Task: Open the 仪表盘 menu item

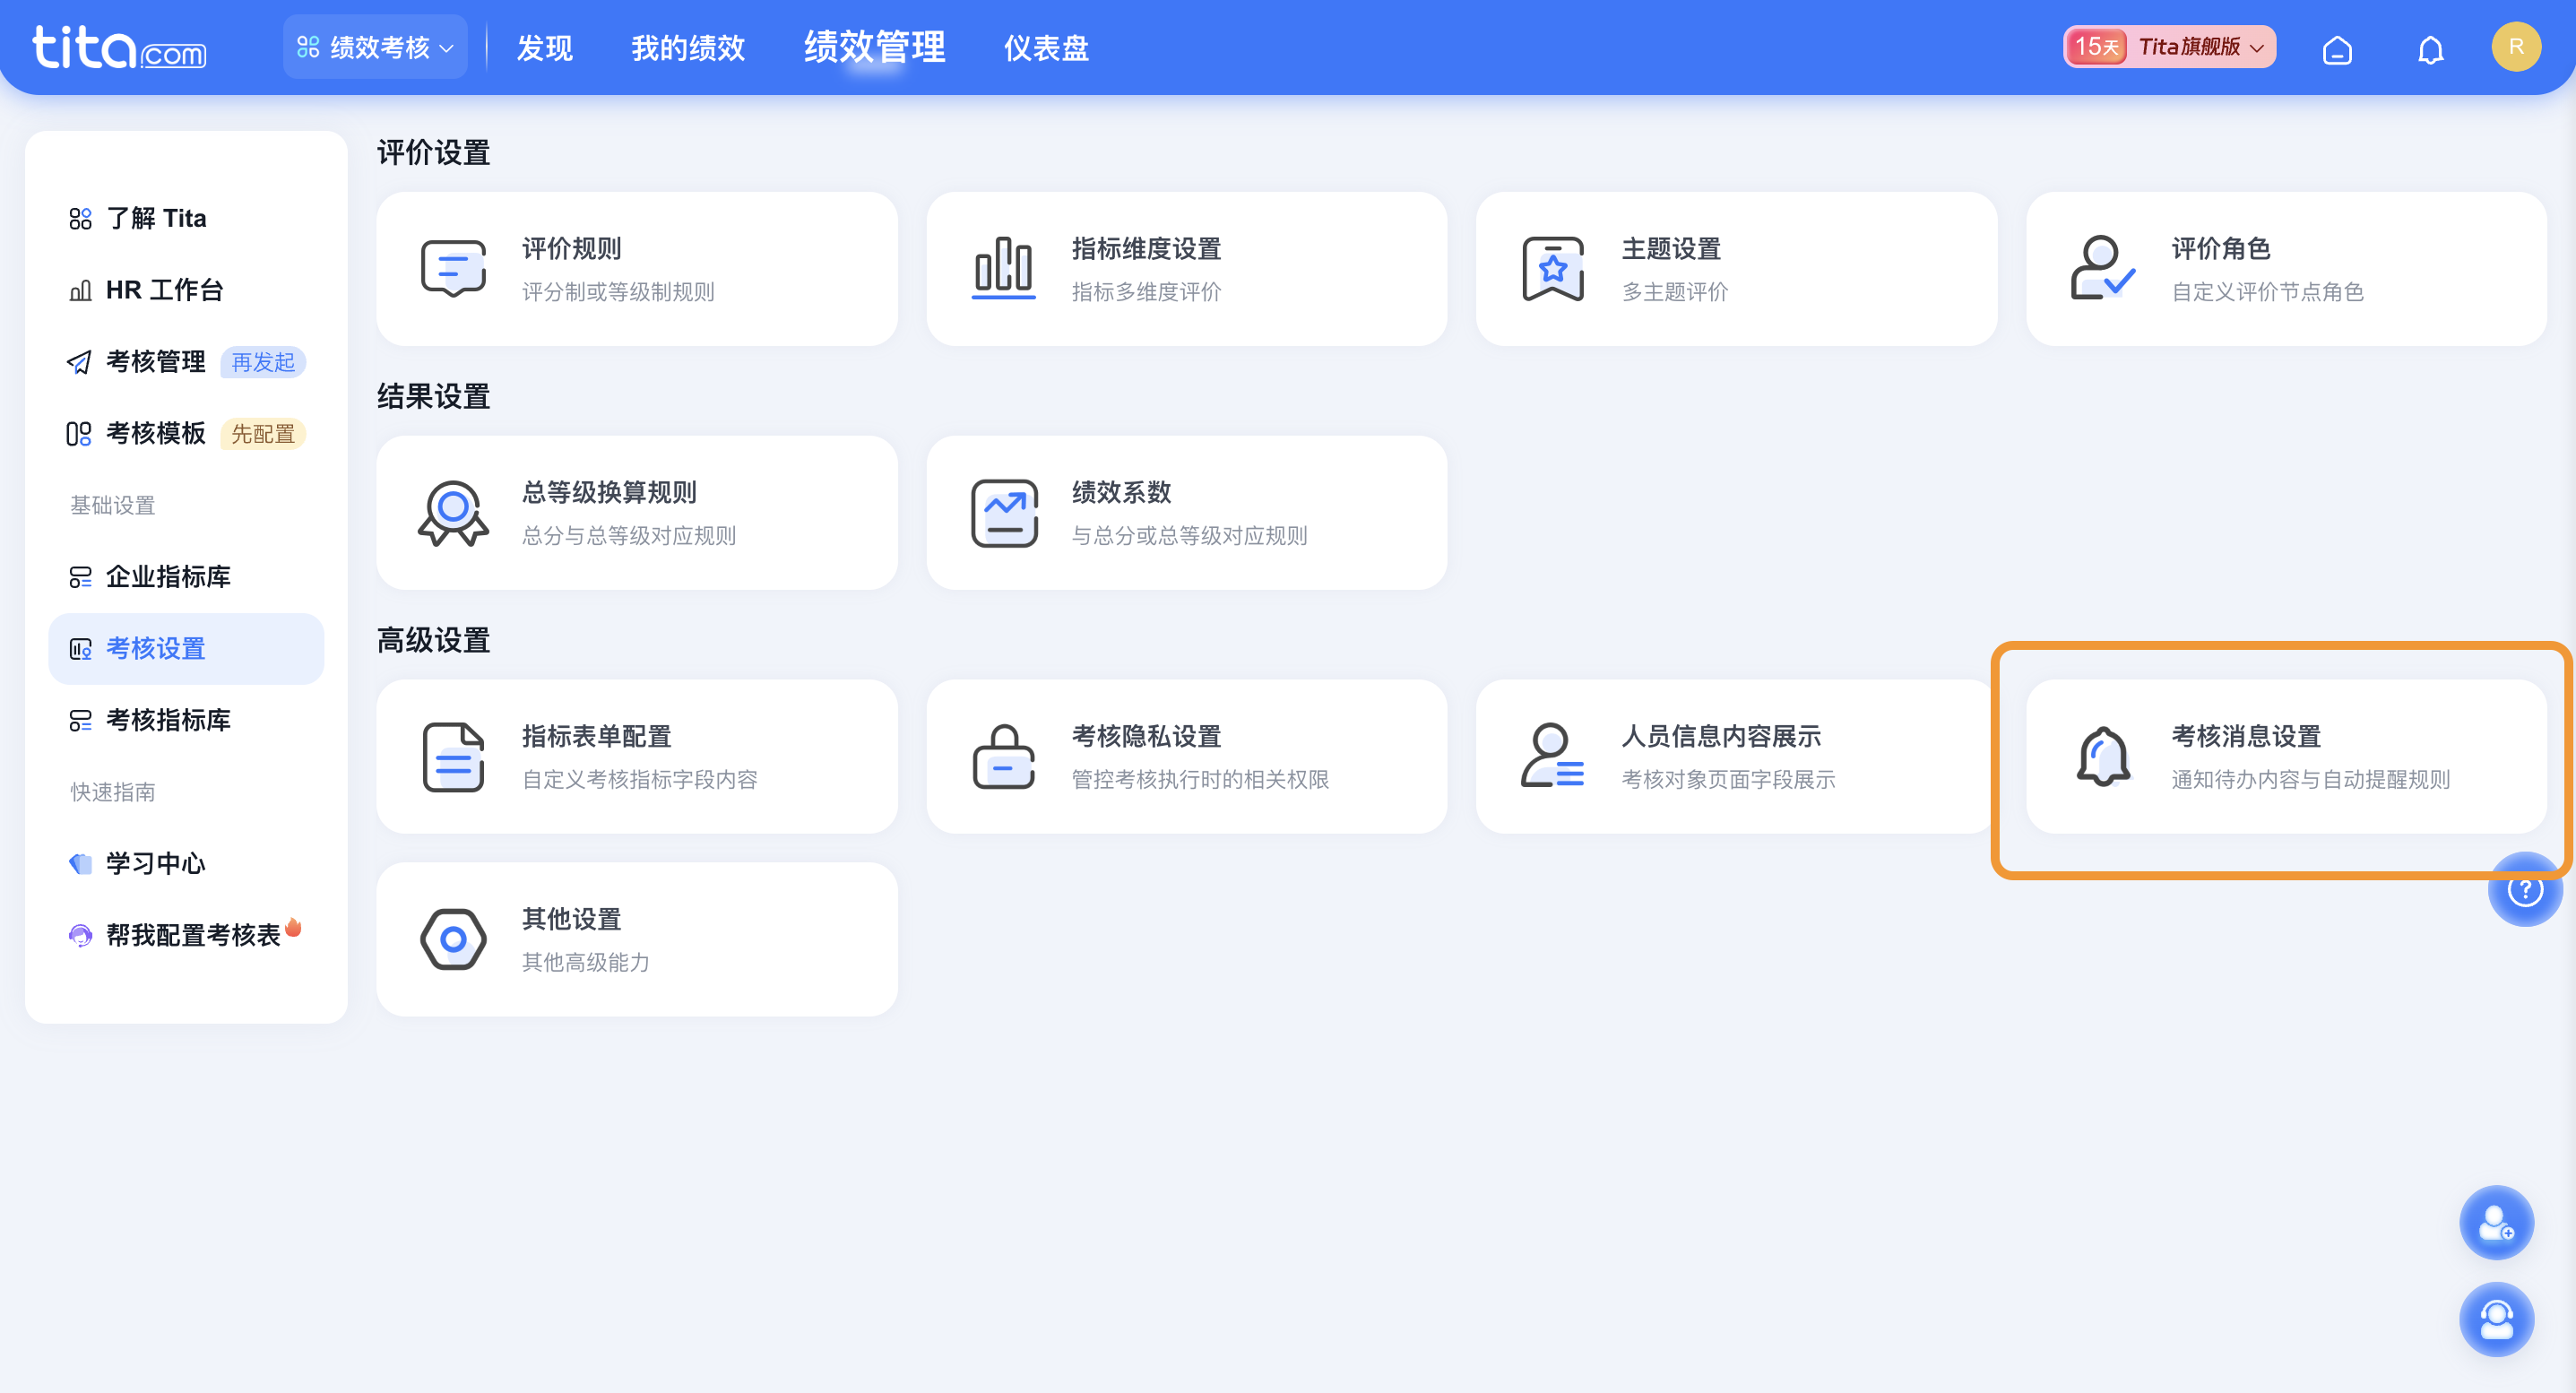Action: (1046, 47)
